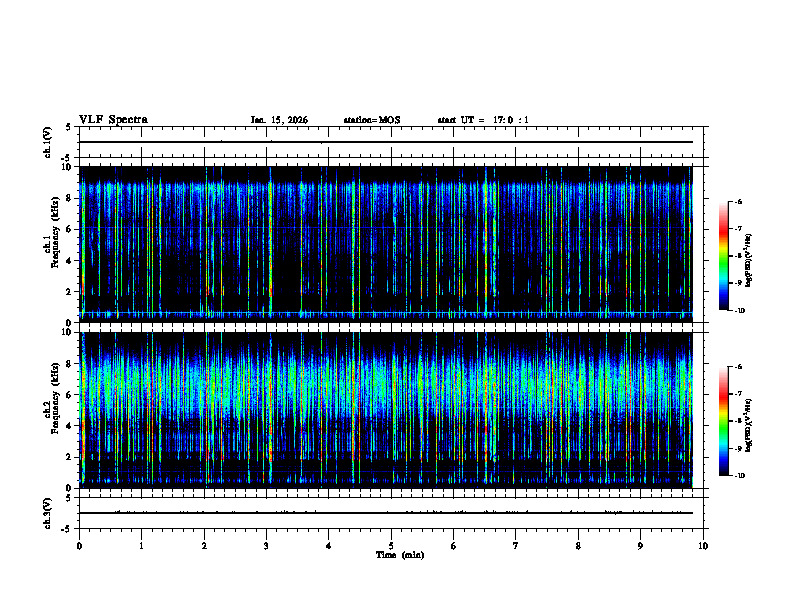This screenshot has height=612, width=792.
Task: Click the "station=MOS" label
Action: tap(372, 120)
